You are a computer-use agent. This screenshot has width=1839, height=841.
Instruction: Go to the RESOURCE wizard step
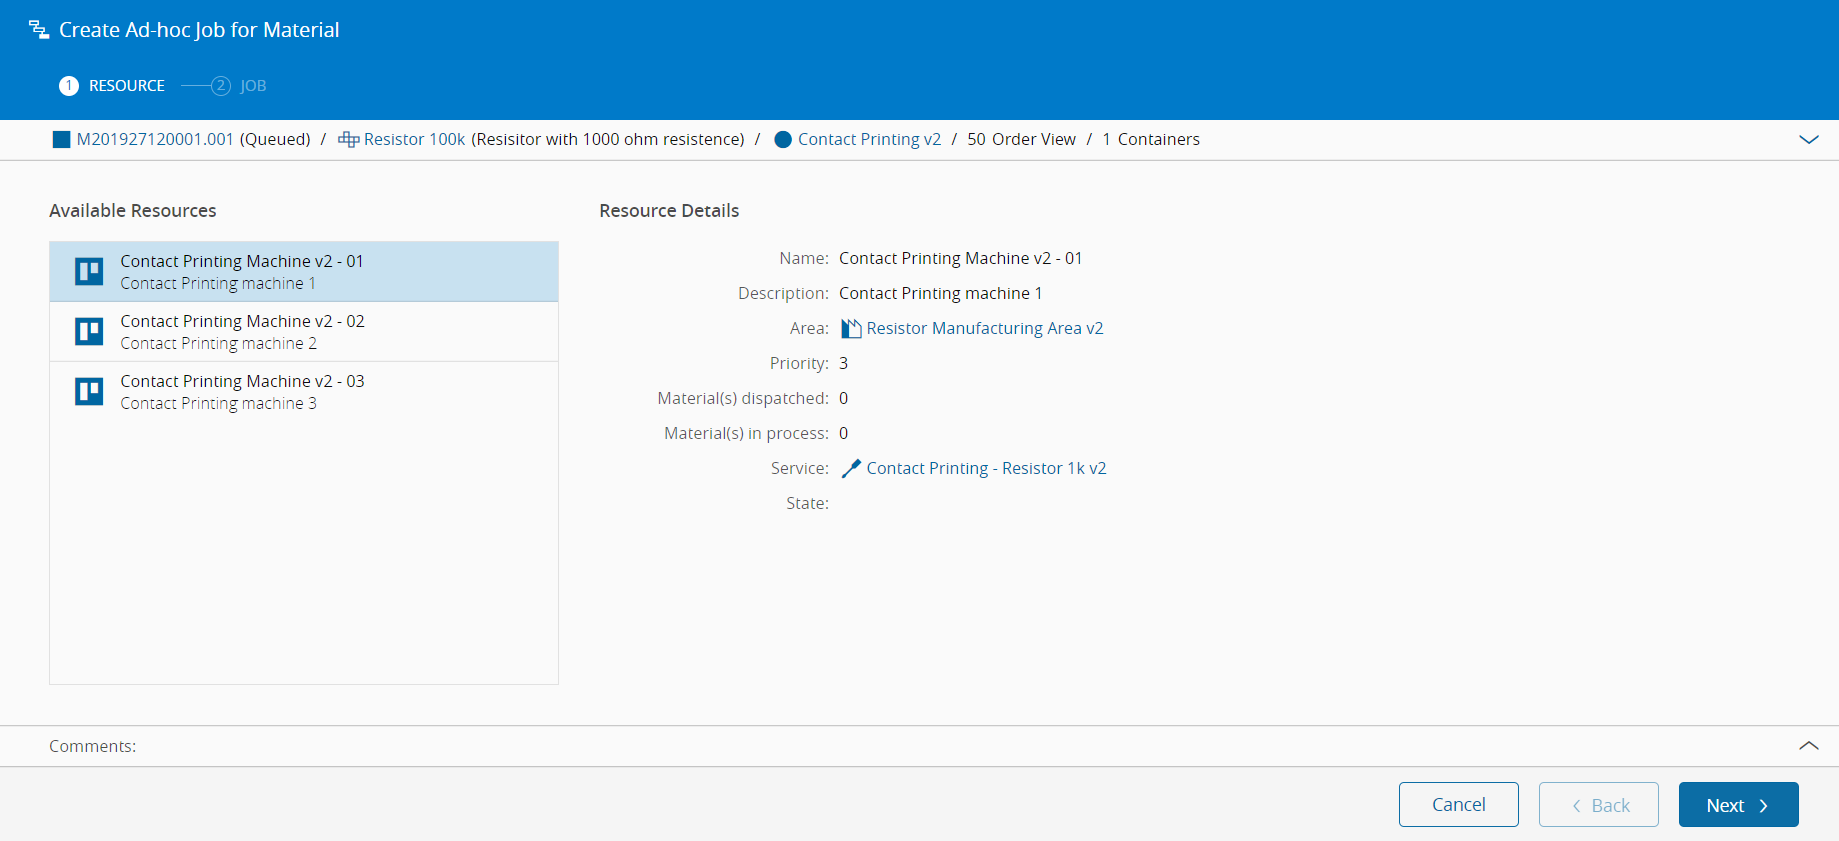click(x=112, y=86)
